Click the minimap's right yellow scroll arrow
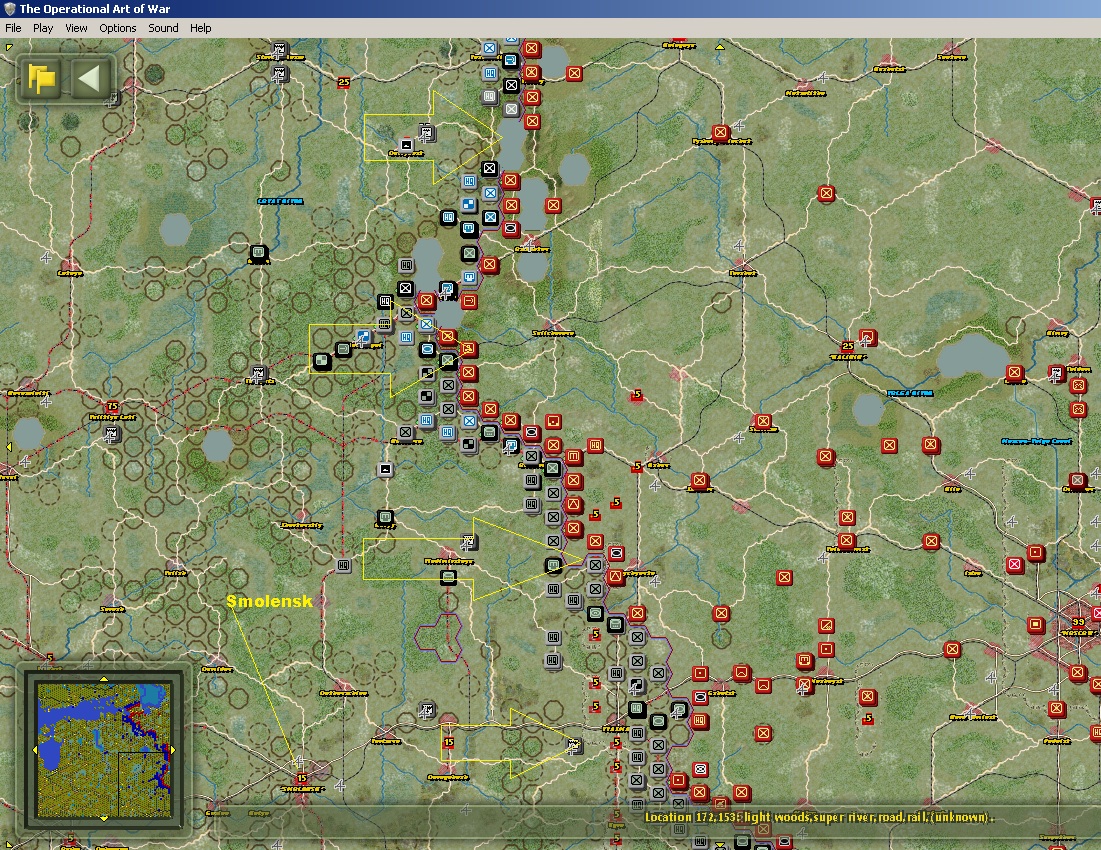Image resolution: width=1101 pixels, height=850 pixels. pyautogui.click(x=173, y=750)
